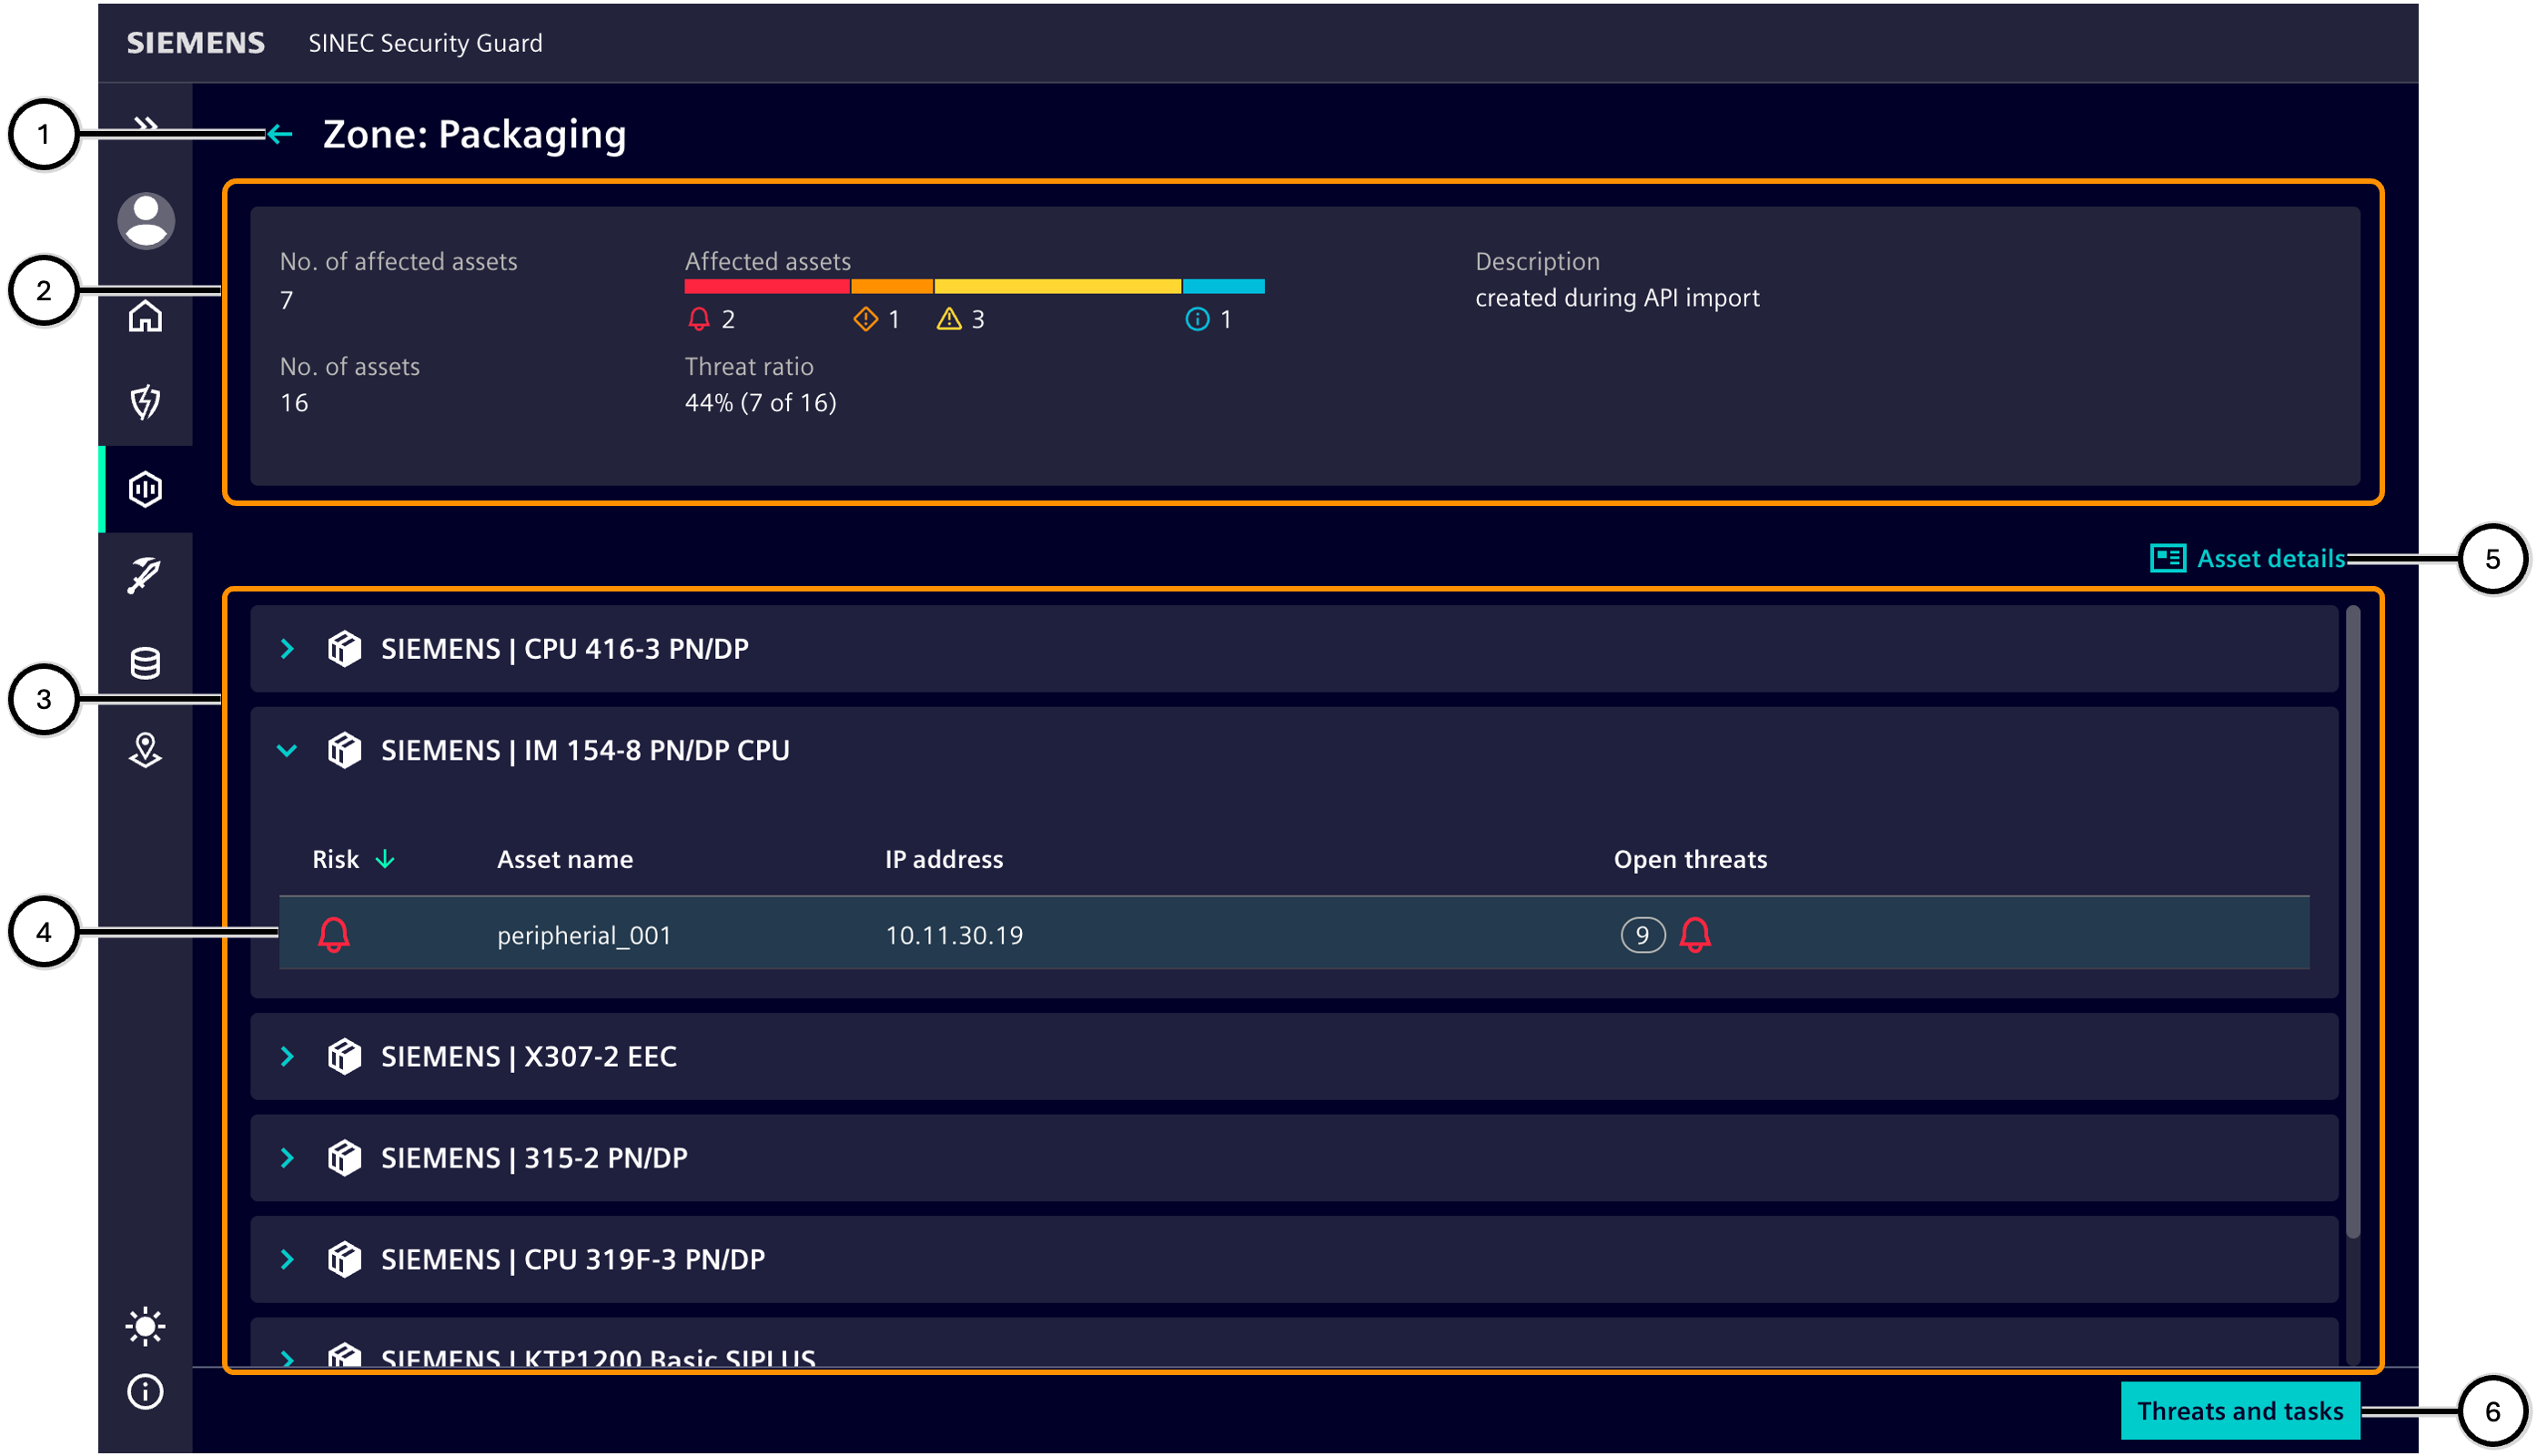Click the 9 open threats count badge
The height and width of the screenshot is (1456, 2537).
1642,935
